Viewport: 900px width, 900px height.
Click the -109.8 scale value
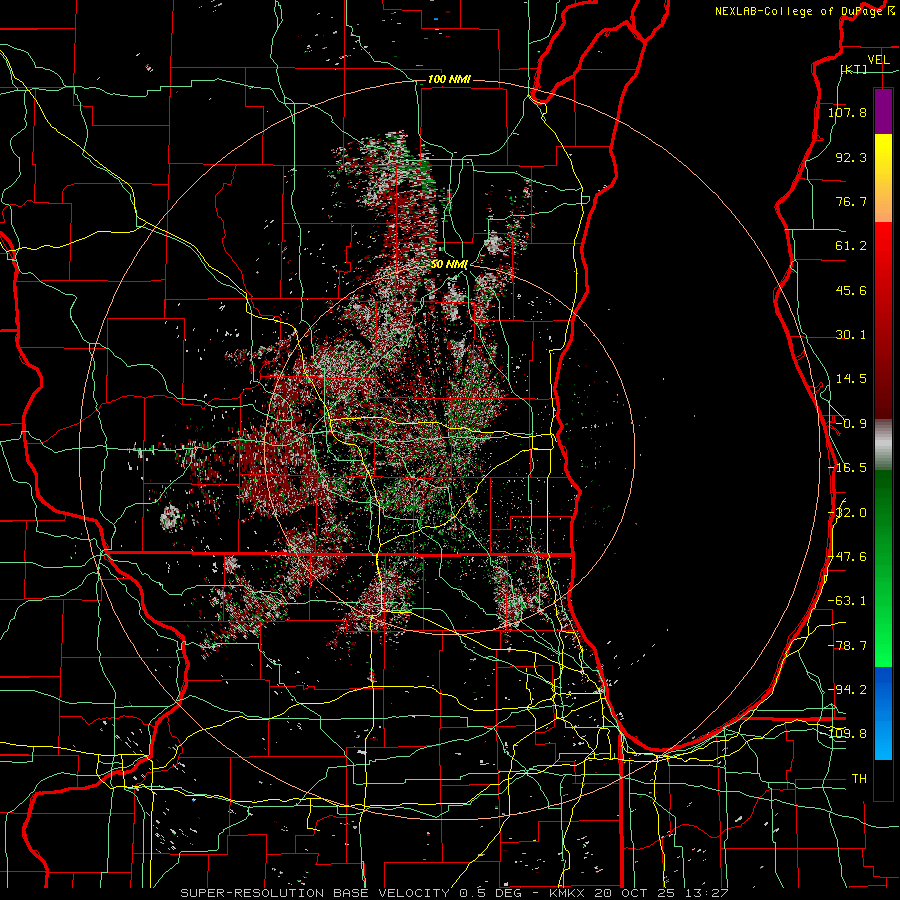[x=847, y=734]
